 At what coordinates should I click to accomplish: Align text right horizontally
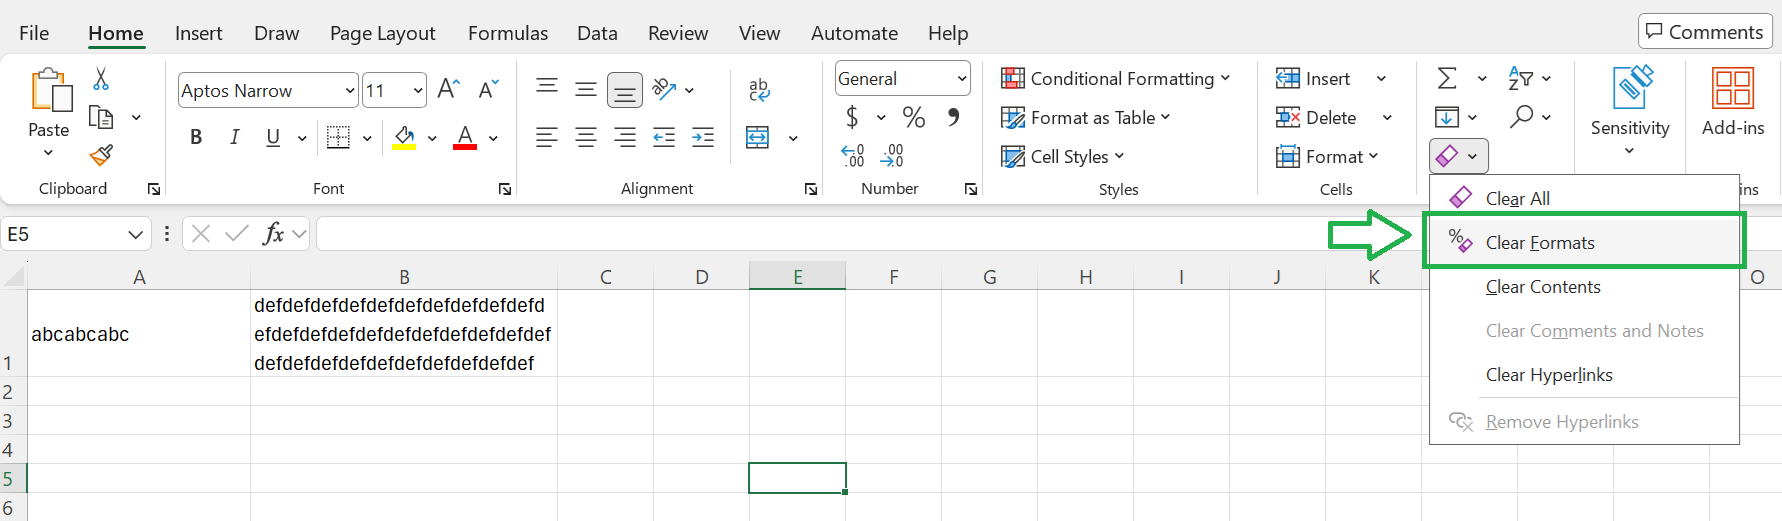625,137
